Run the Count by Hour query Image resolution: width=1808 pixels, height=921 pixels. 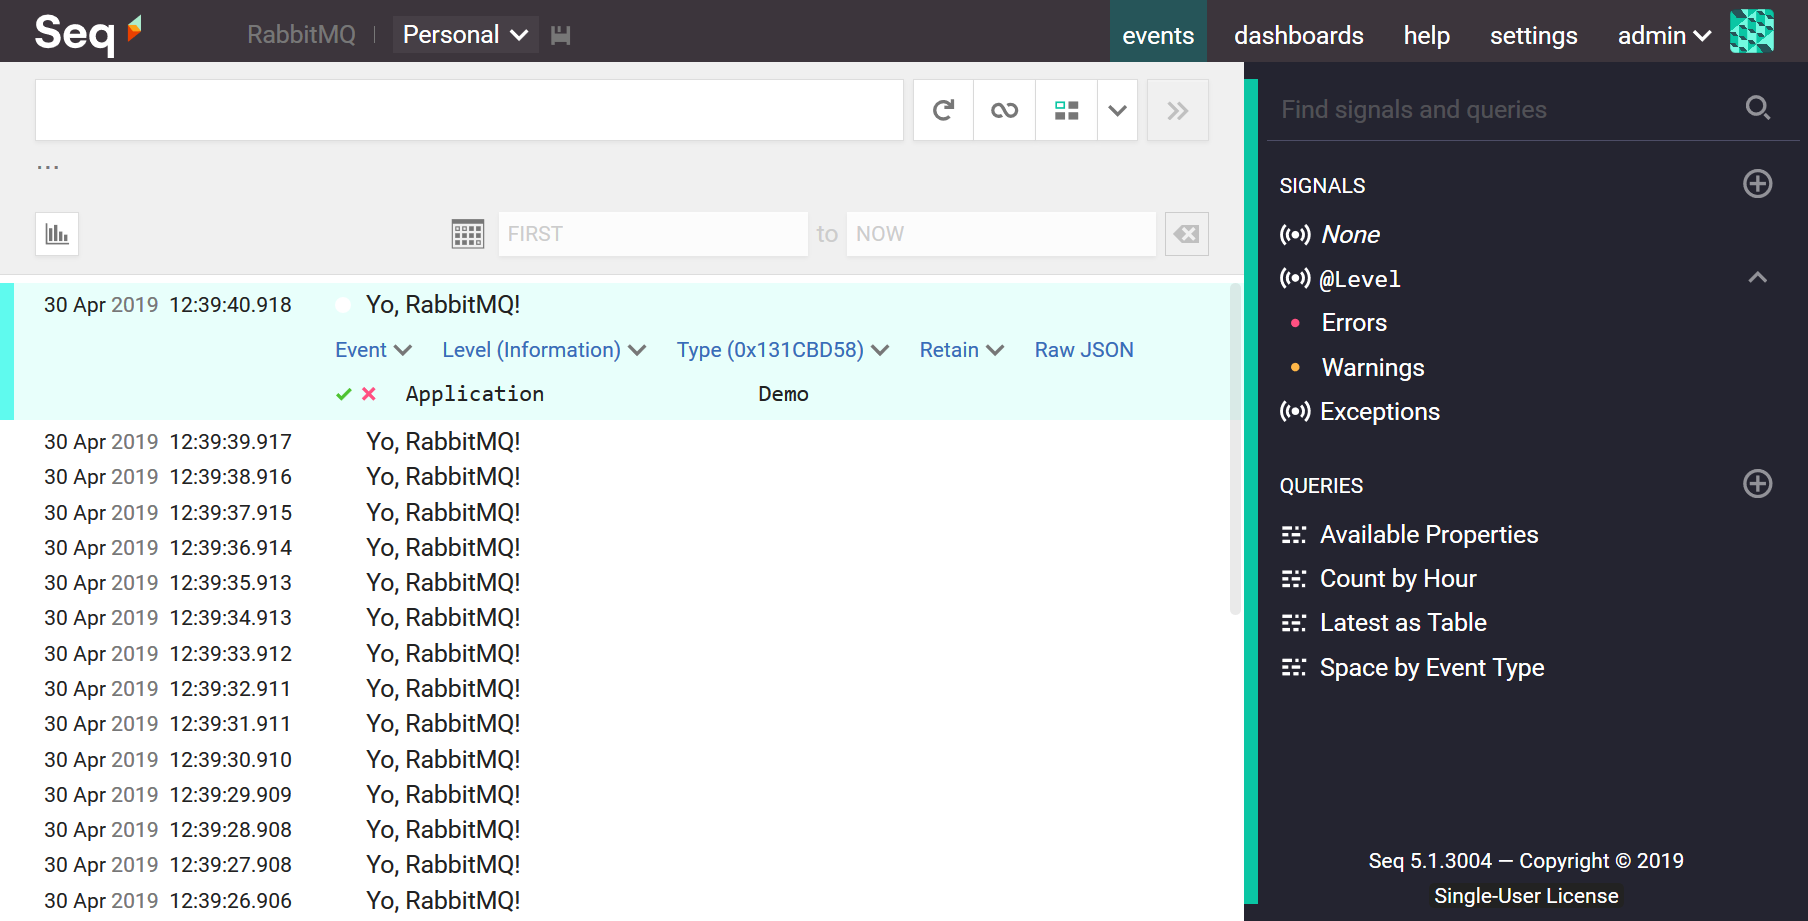[x=1398, y=578]
